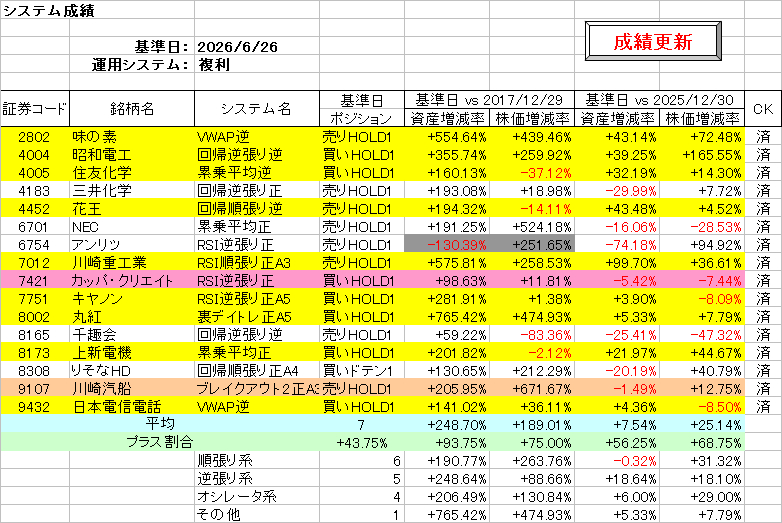Select the 三井化学 stock name cell
782x523 pixels.
132,191
